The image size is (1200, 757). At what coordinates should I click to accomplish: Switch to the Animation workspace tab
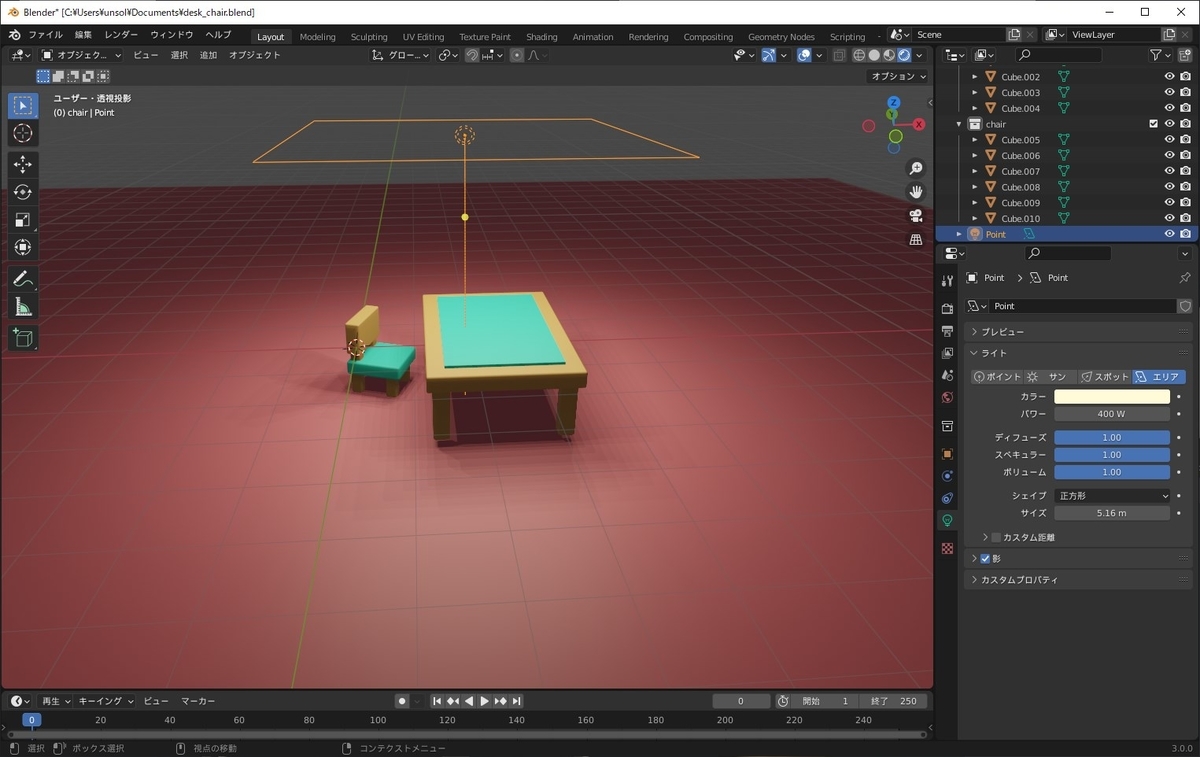tap(593, 37)
